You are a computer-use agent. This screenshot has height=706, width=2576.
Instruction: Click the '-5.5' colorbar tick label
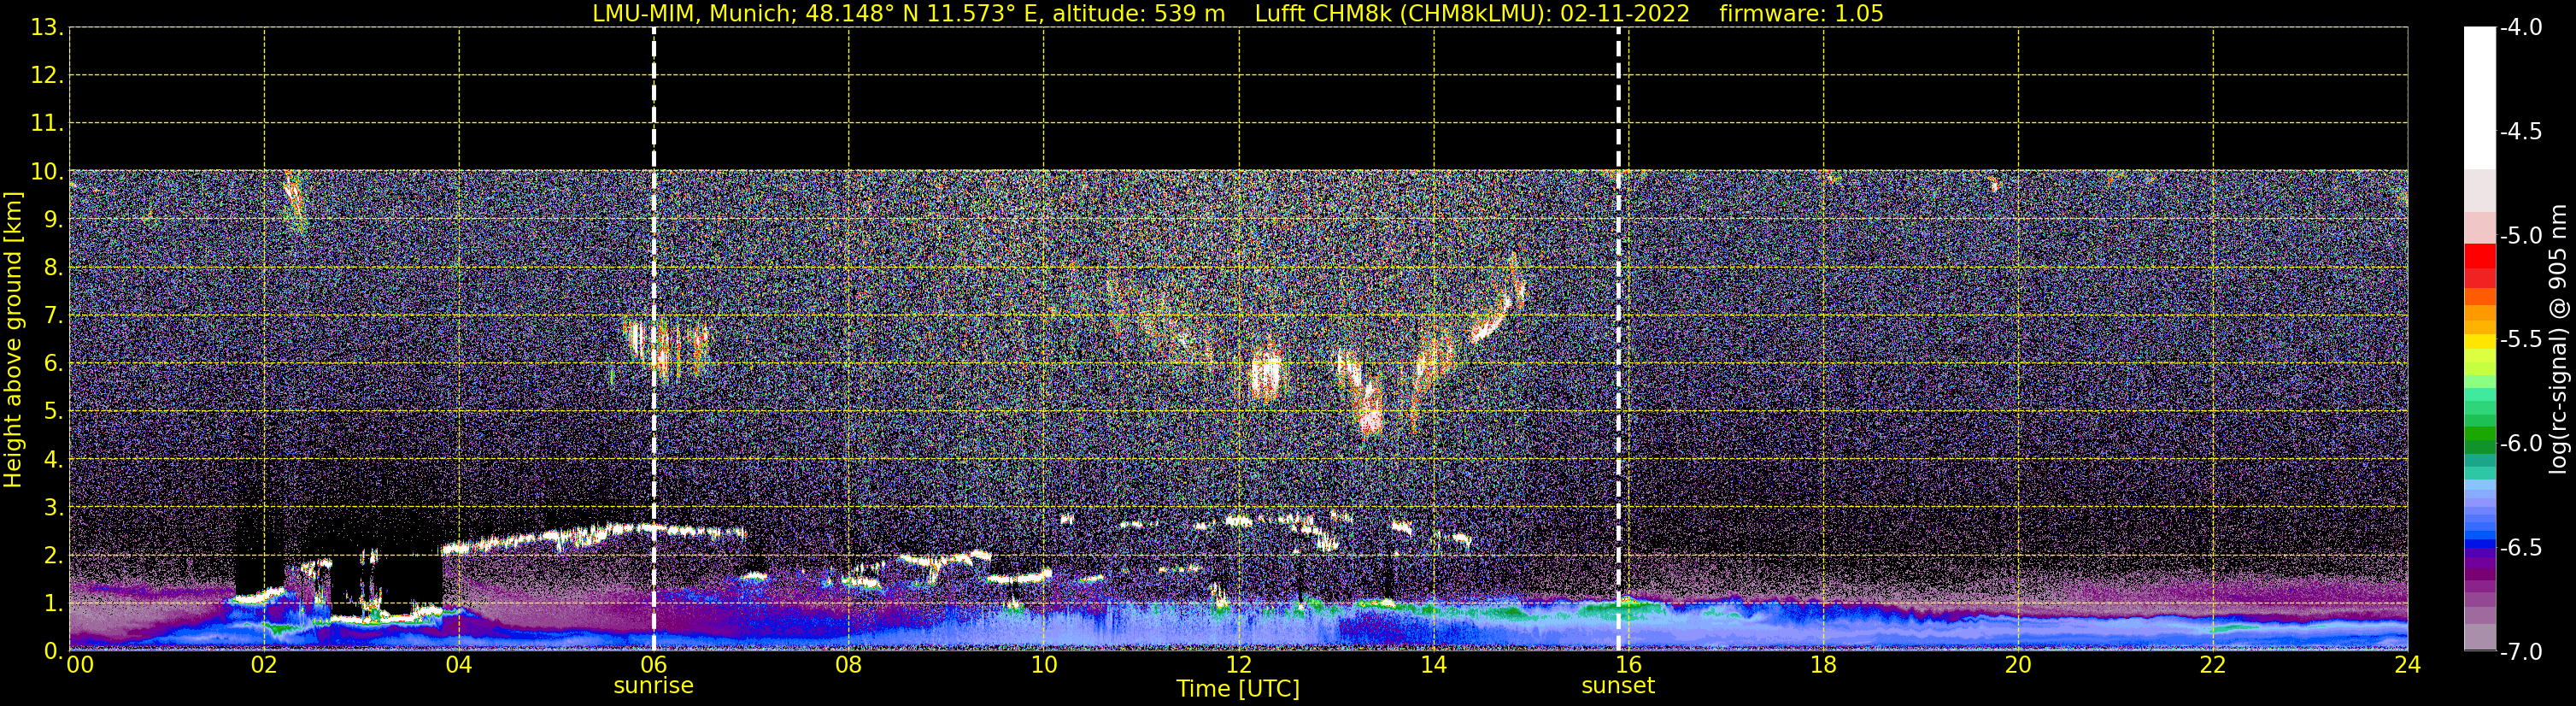pos(2520,340)
